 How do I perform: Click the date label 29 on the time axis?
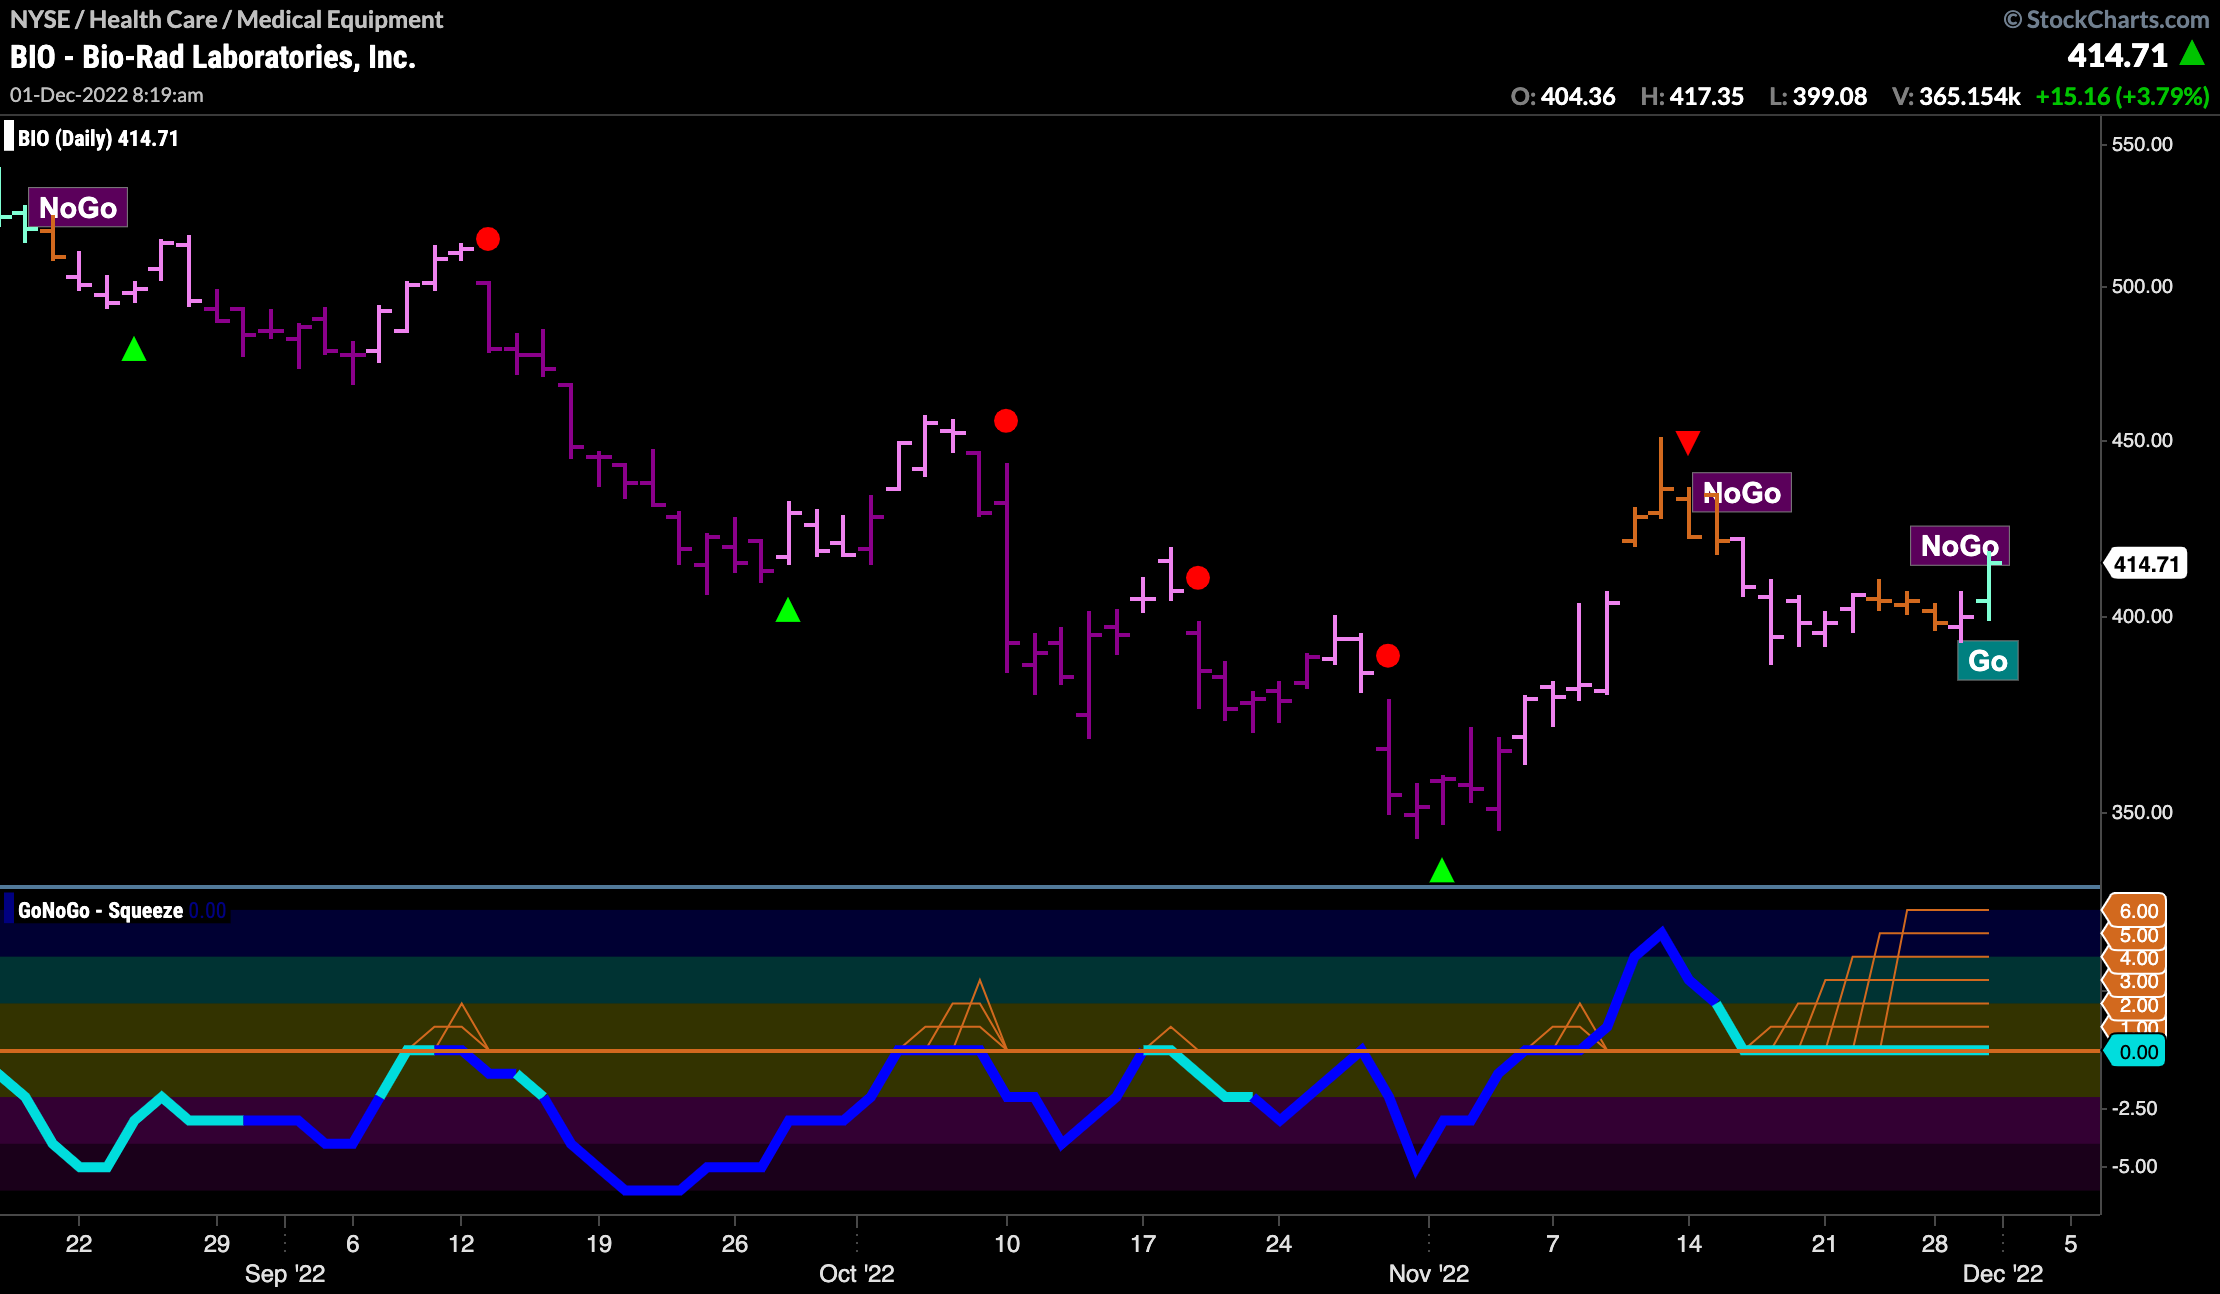point(217,1243)
